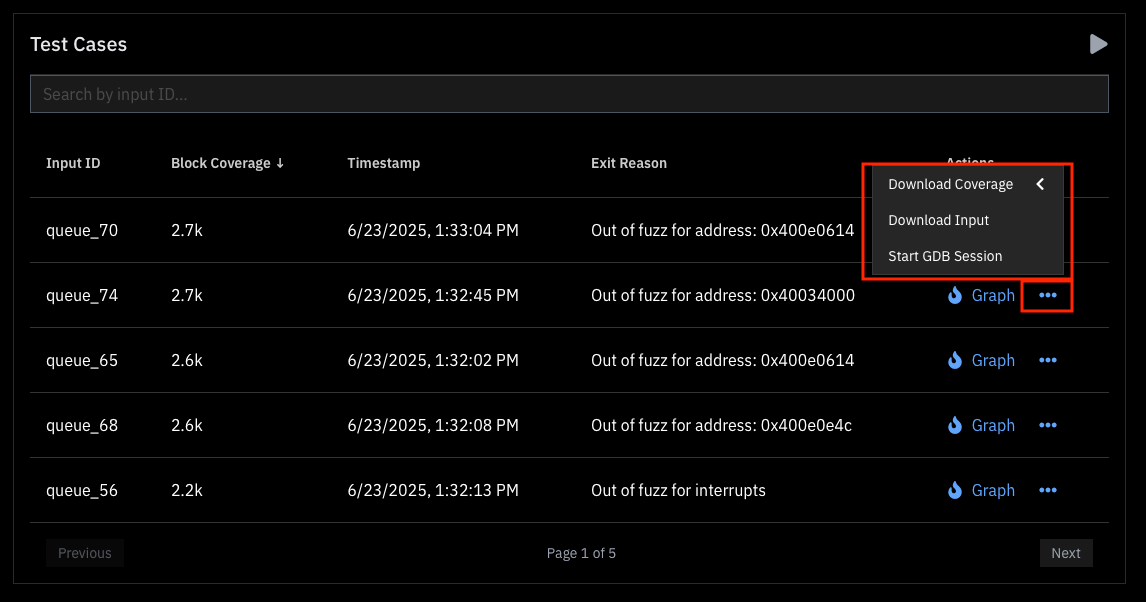The image size is (1146, 602).
Task: Sort by the Block Coverage column header
Action: [x=227, y=163]
